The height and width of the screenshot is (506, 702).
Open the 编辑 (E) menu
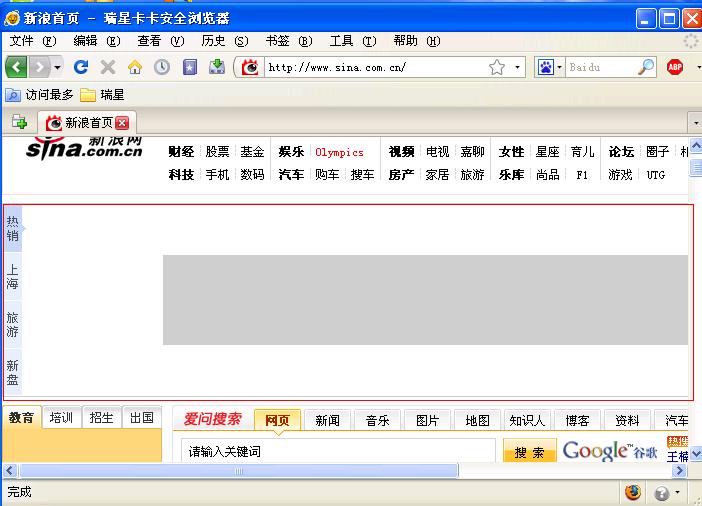[97, 41]
